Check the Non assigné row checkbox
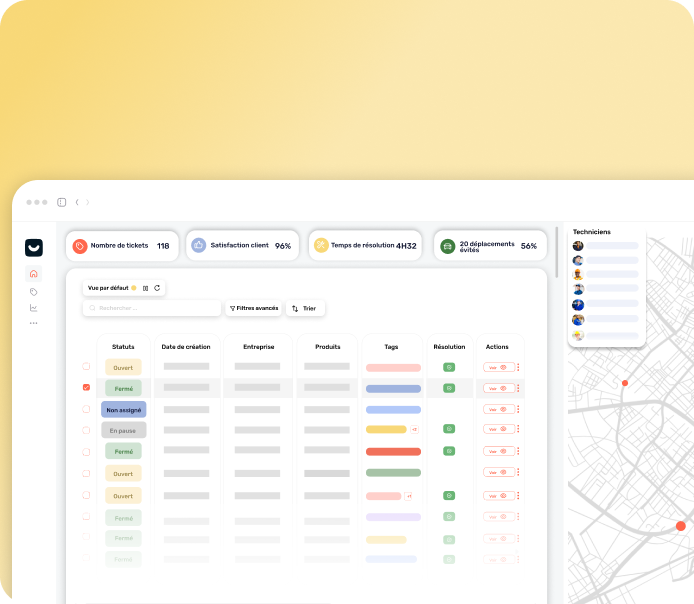This screenshot has height=604, width=694. [x=86, y=409]
